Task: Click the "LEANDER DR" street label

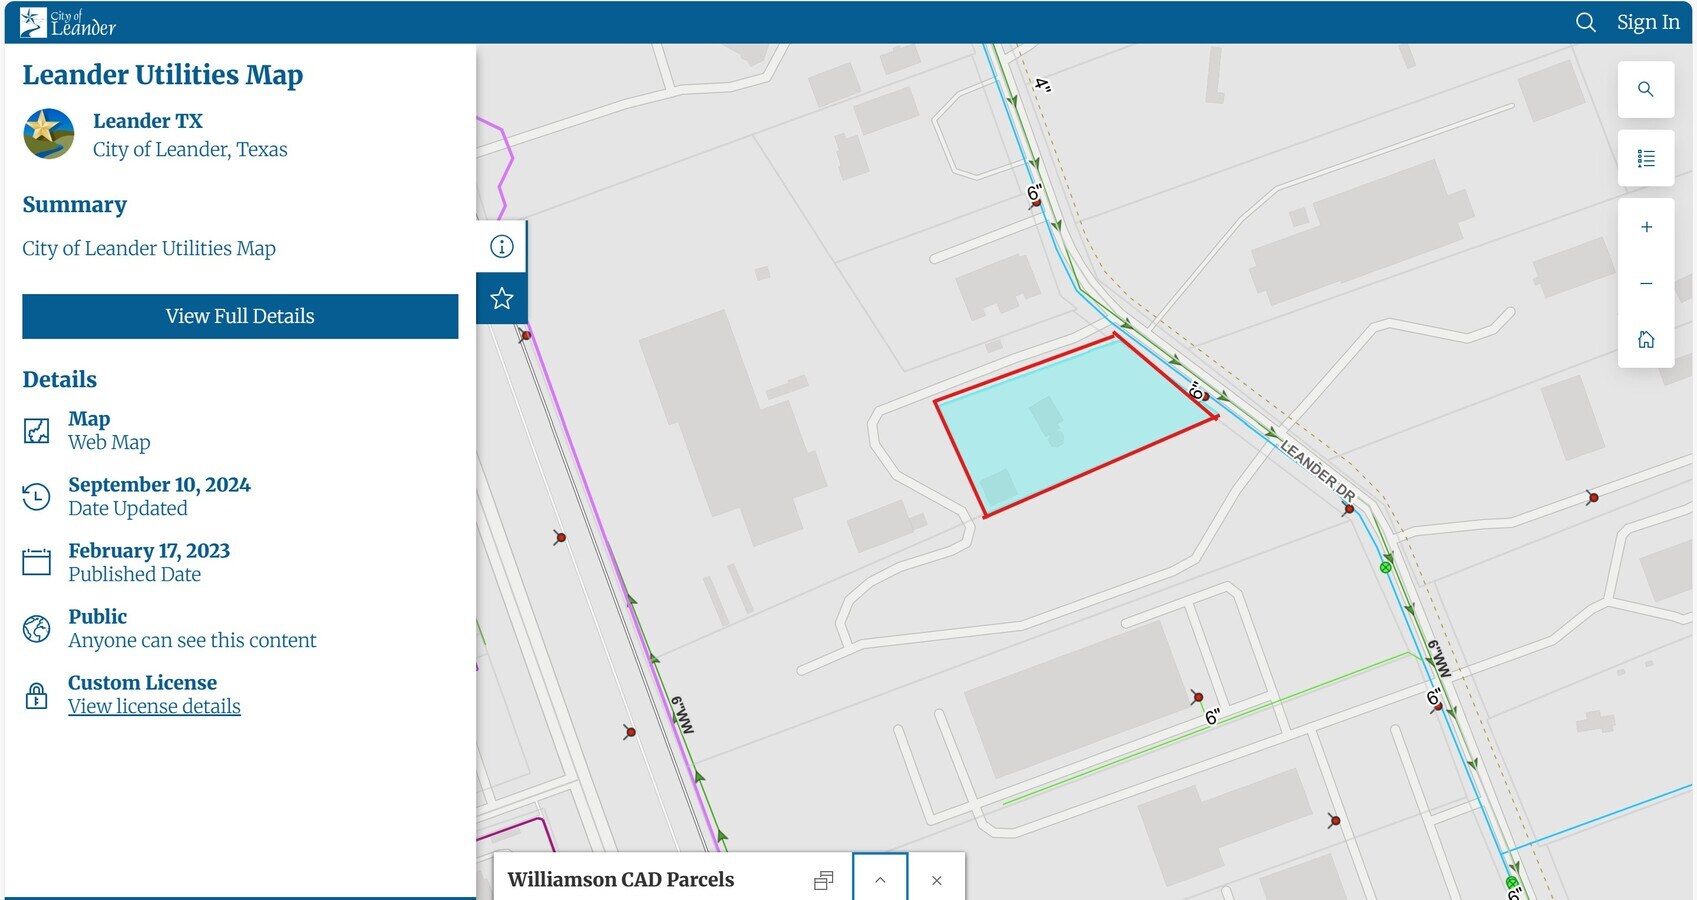Action: (x=1318, y=470)
